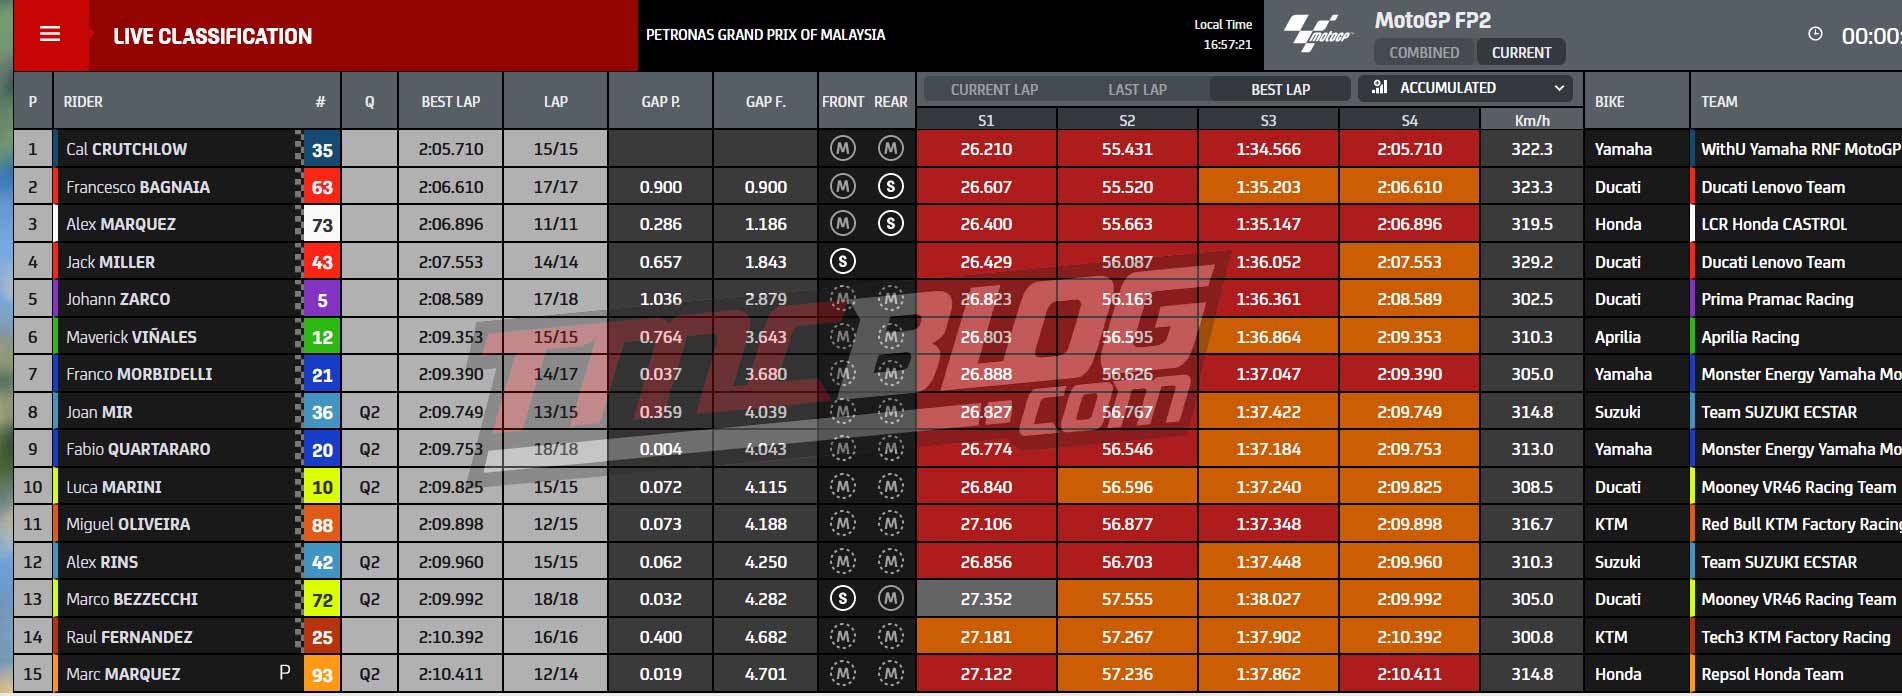Click LIVE CLASSIFICATION heading

[212, 36]
